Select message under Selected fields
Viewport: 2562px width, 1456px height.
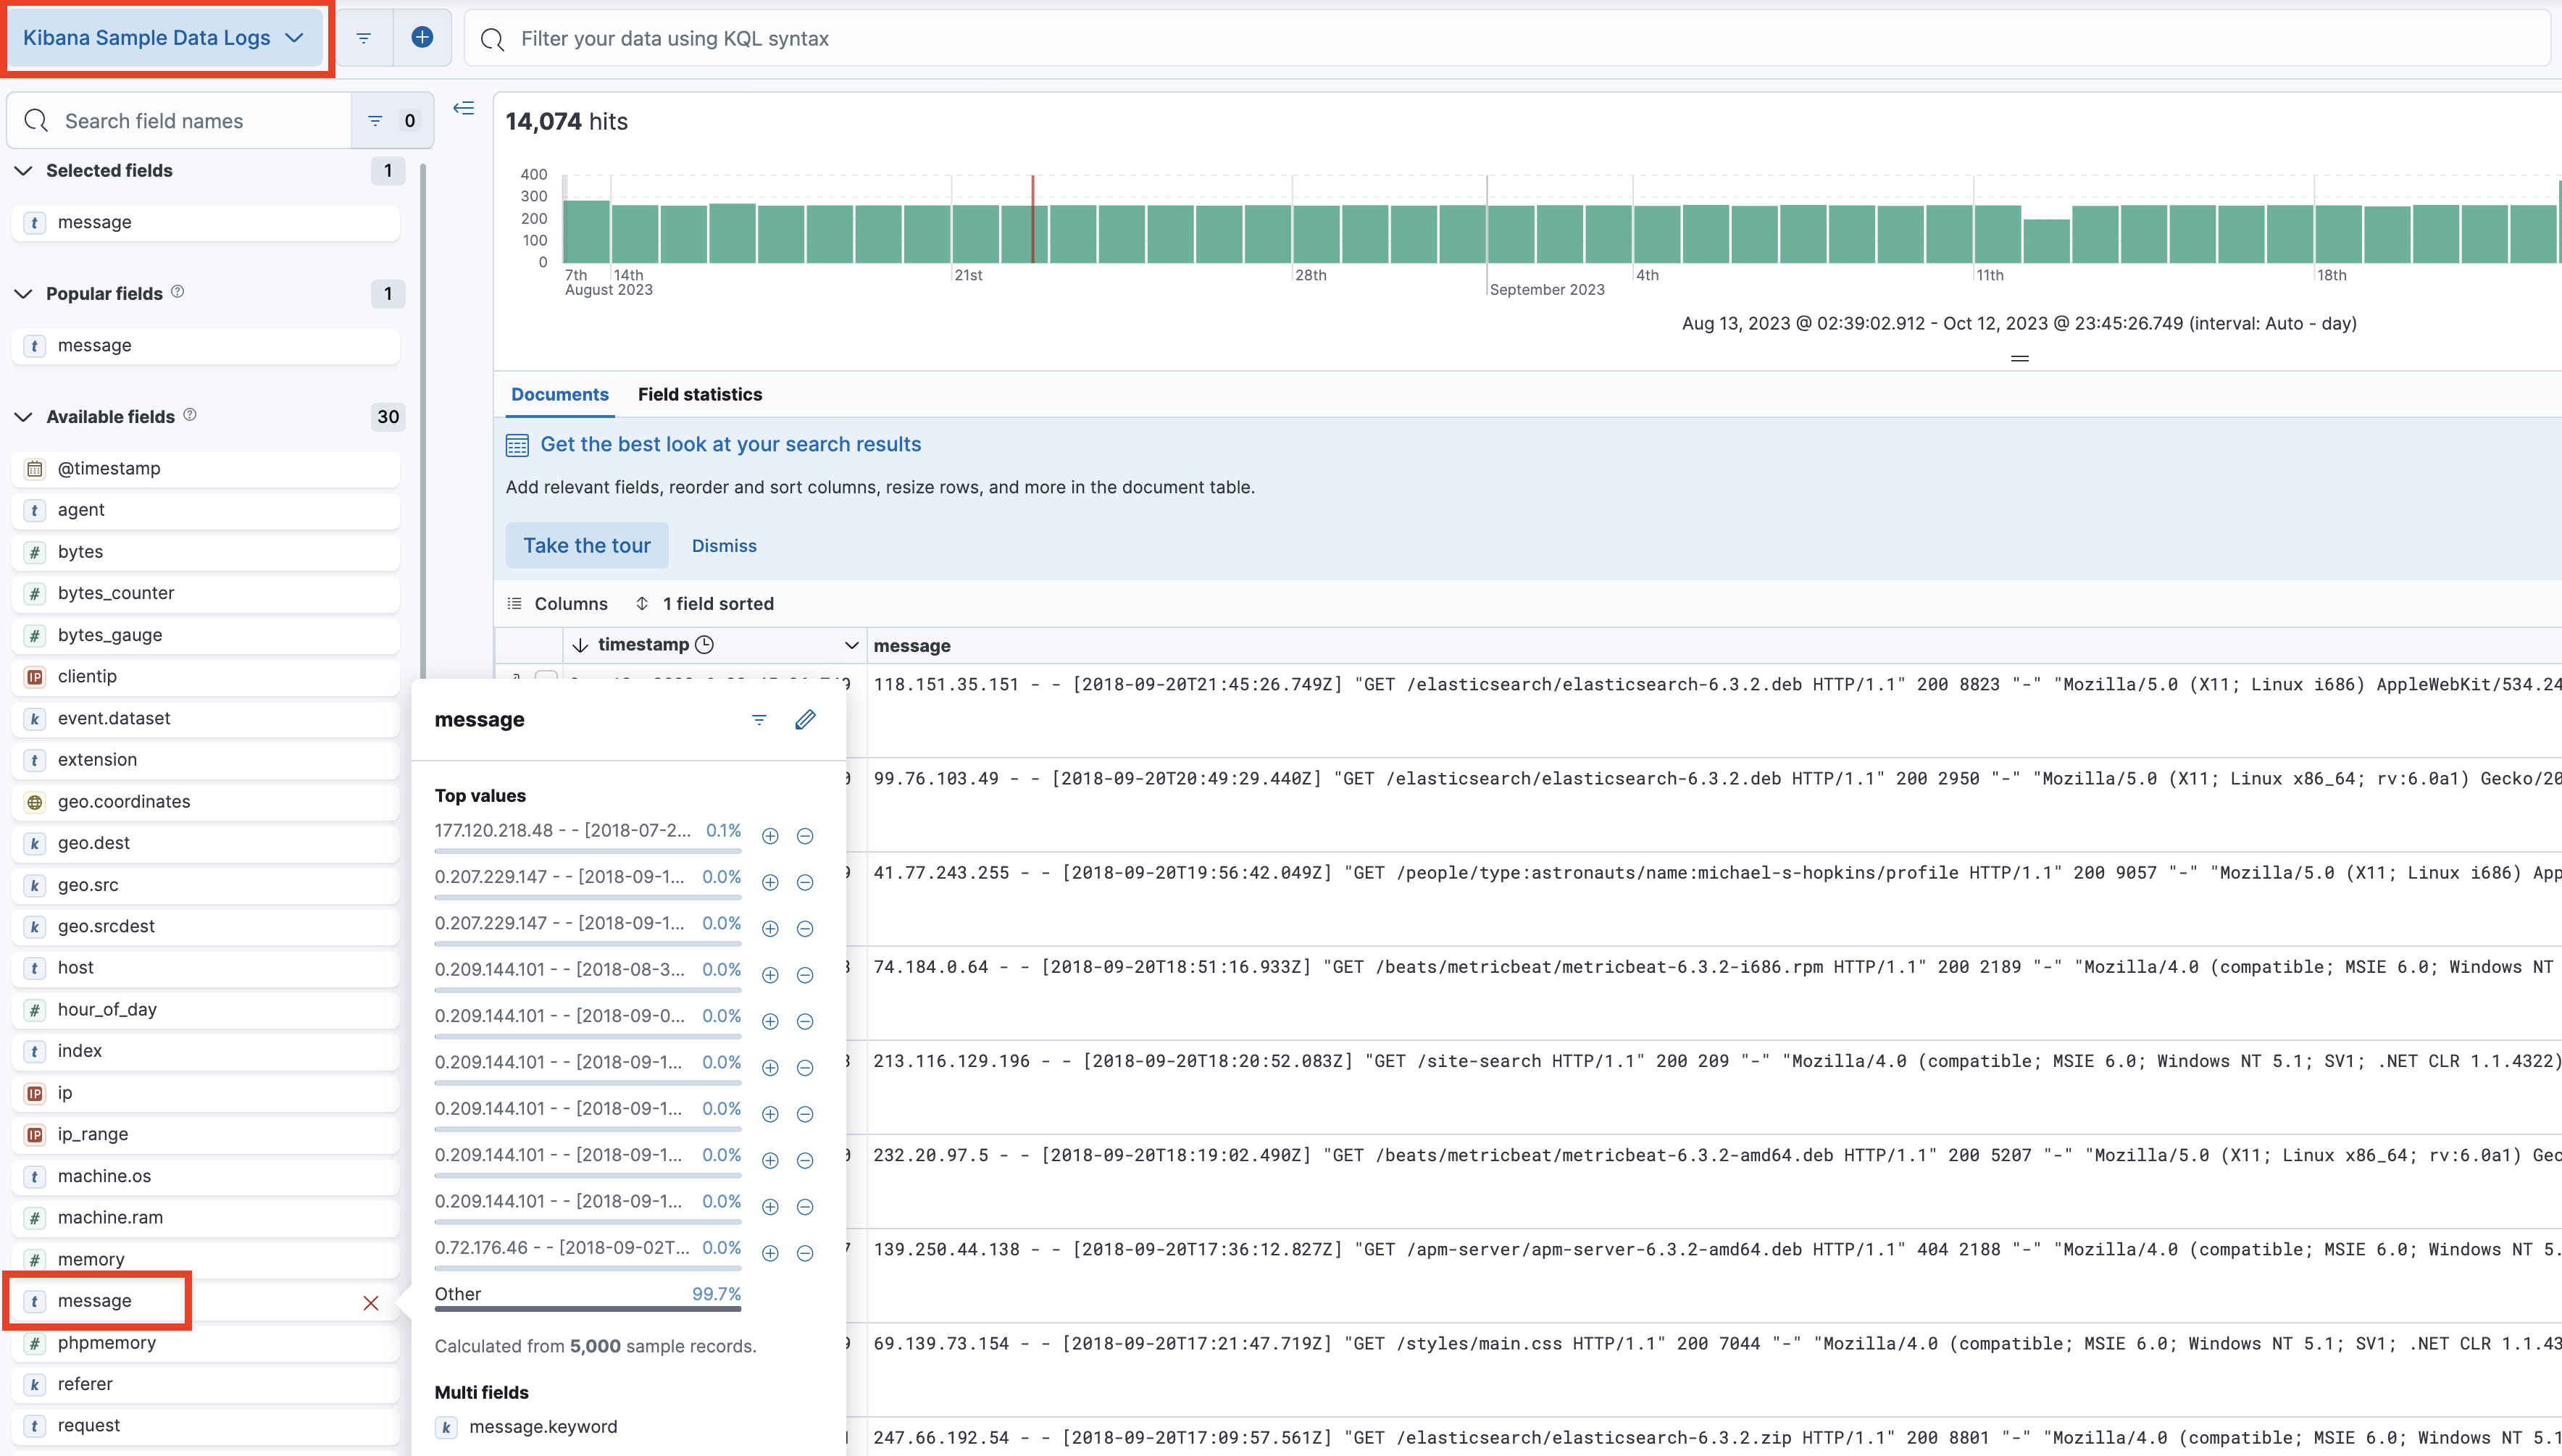[206, 222]
